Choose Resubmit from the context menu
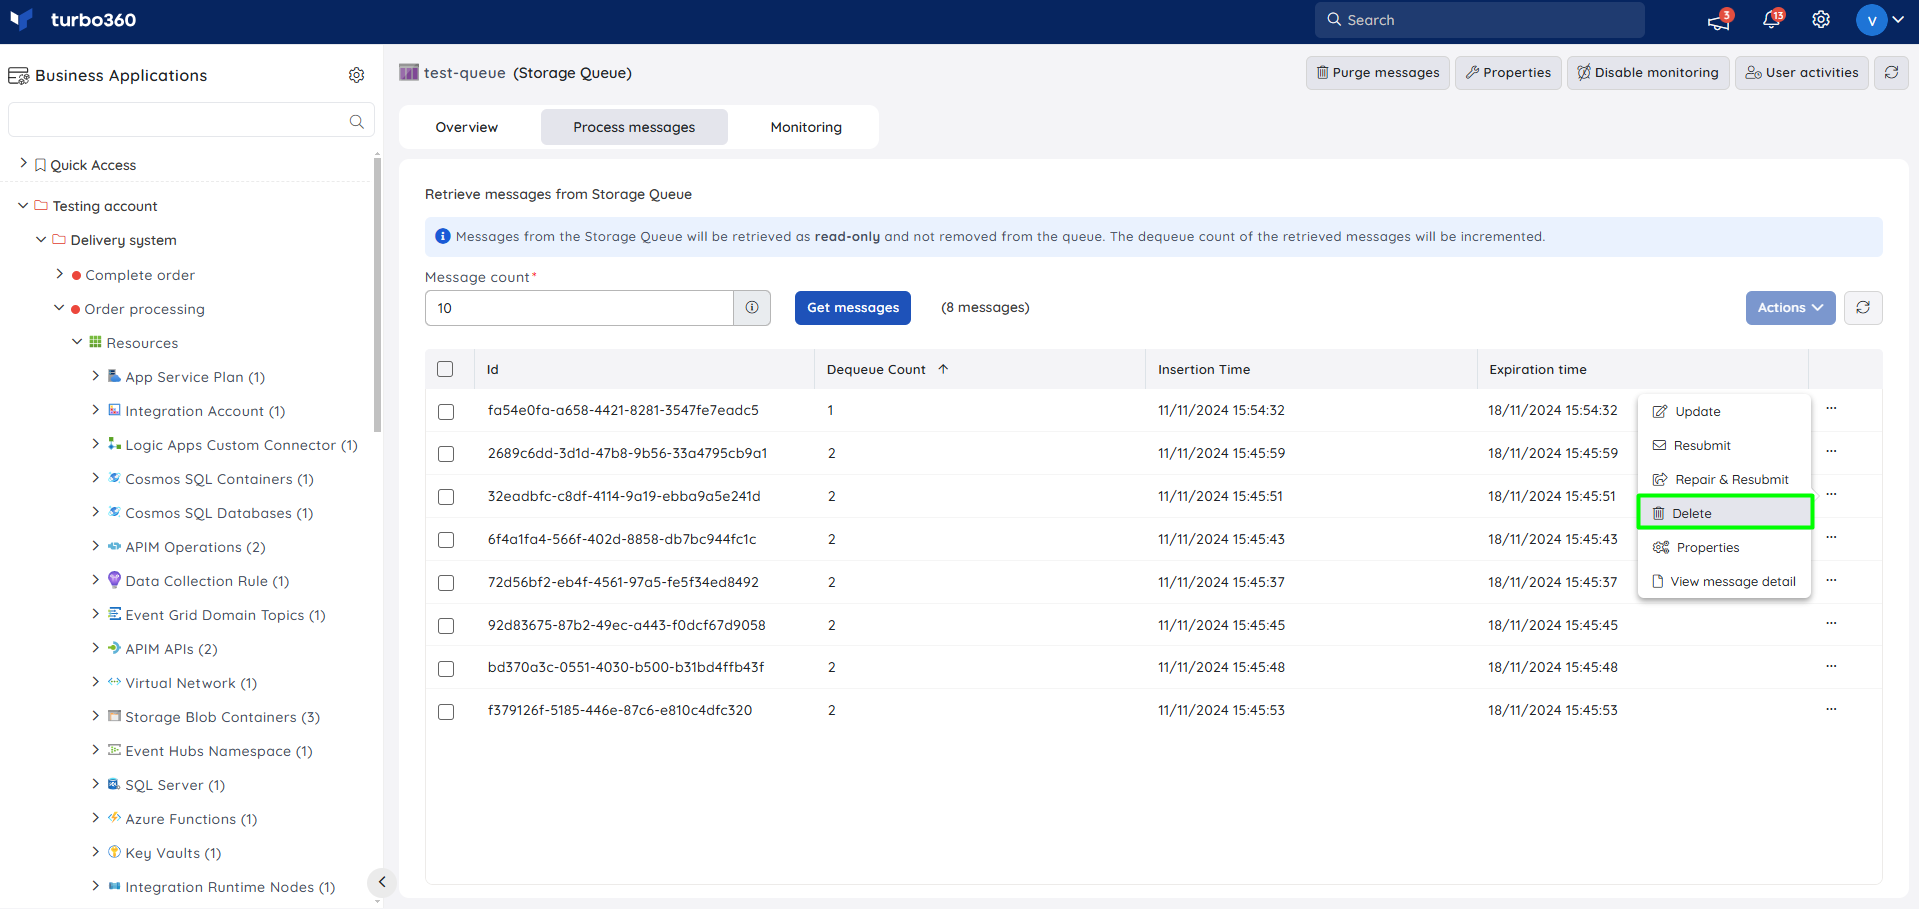This screenshot has height=909, width=1919. 1724,445
